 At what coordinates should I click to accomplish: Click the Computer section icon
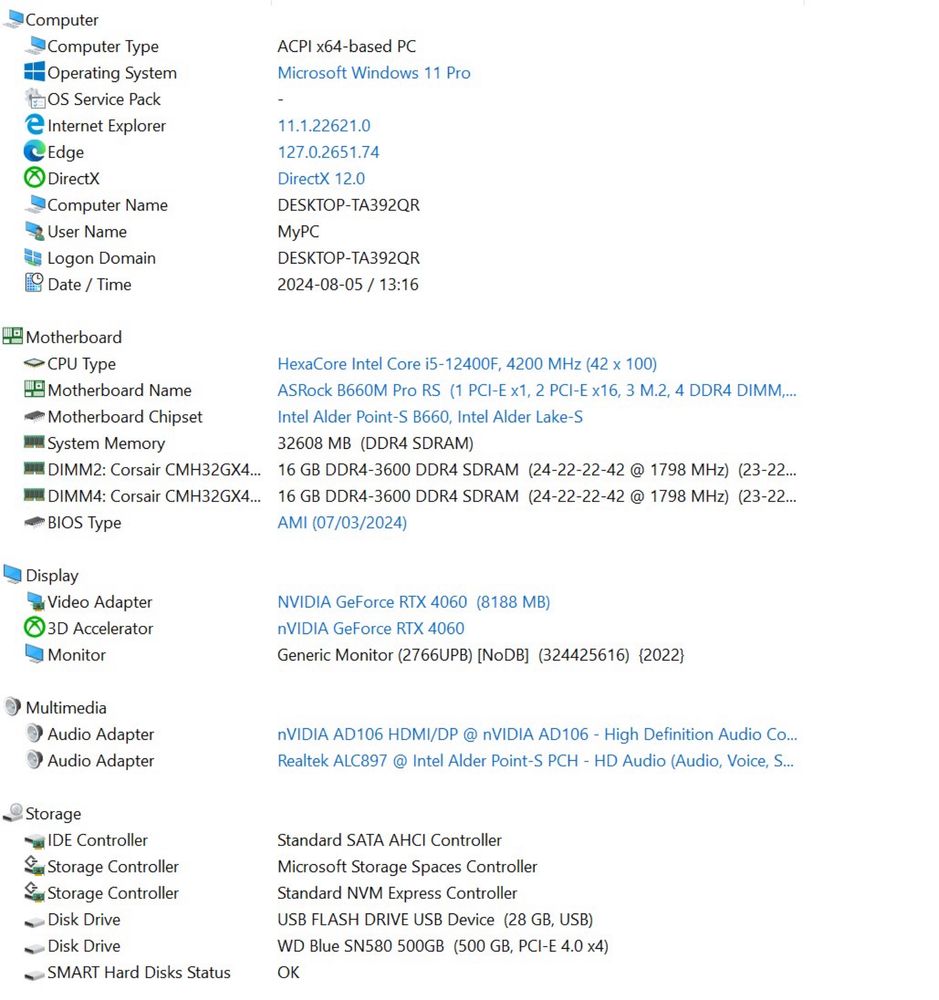point(13,19)
